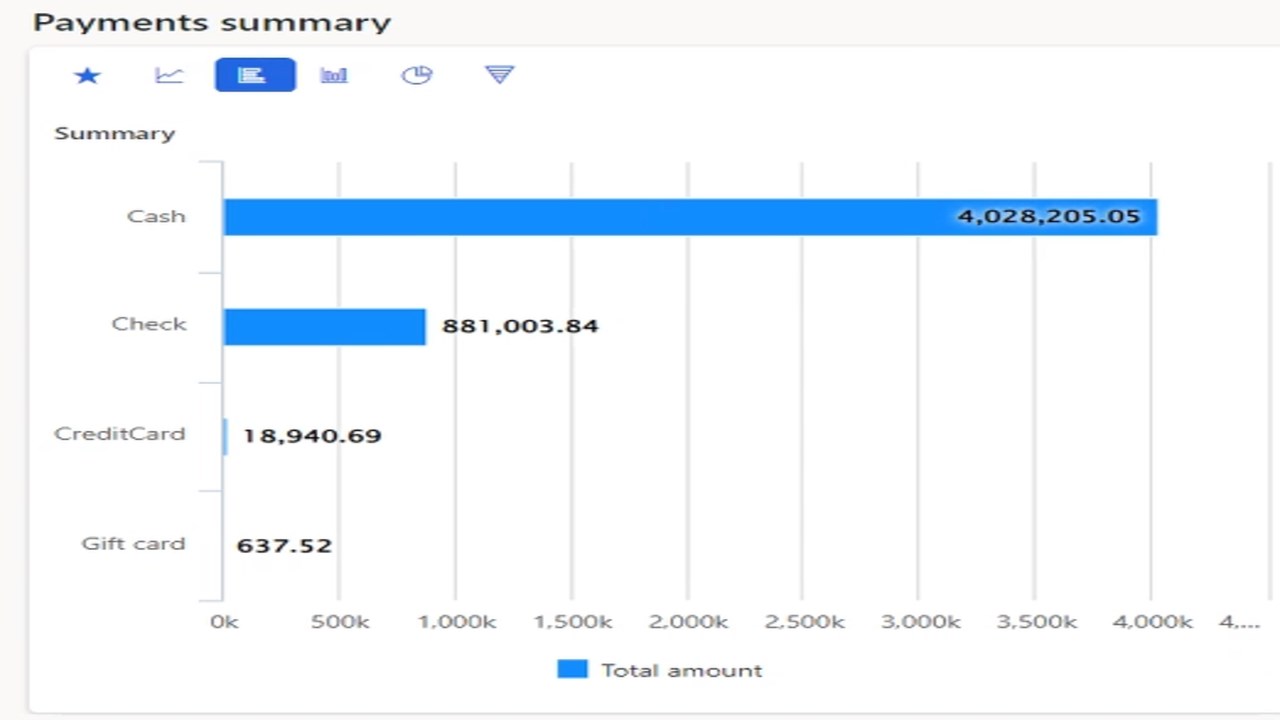
Task: Click the 4,000k axis tick label
Action: coord(1152,622)
